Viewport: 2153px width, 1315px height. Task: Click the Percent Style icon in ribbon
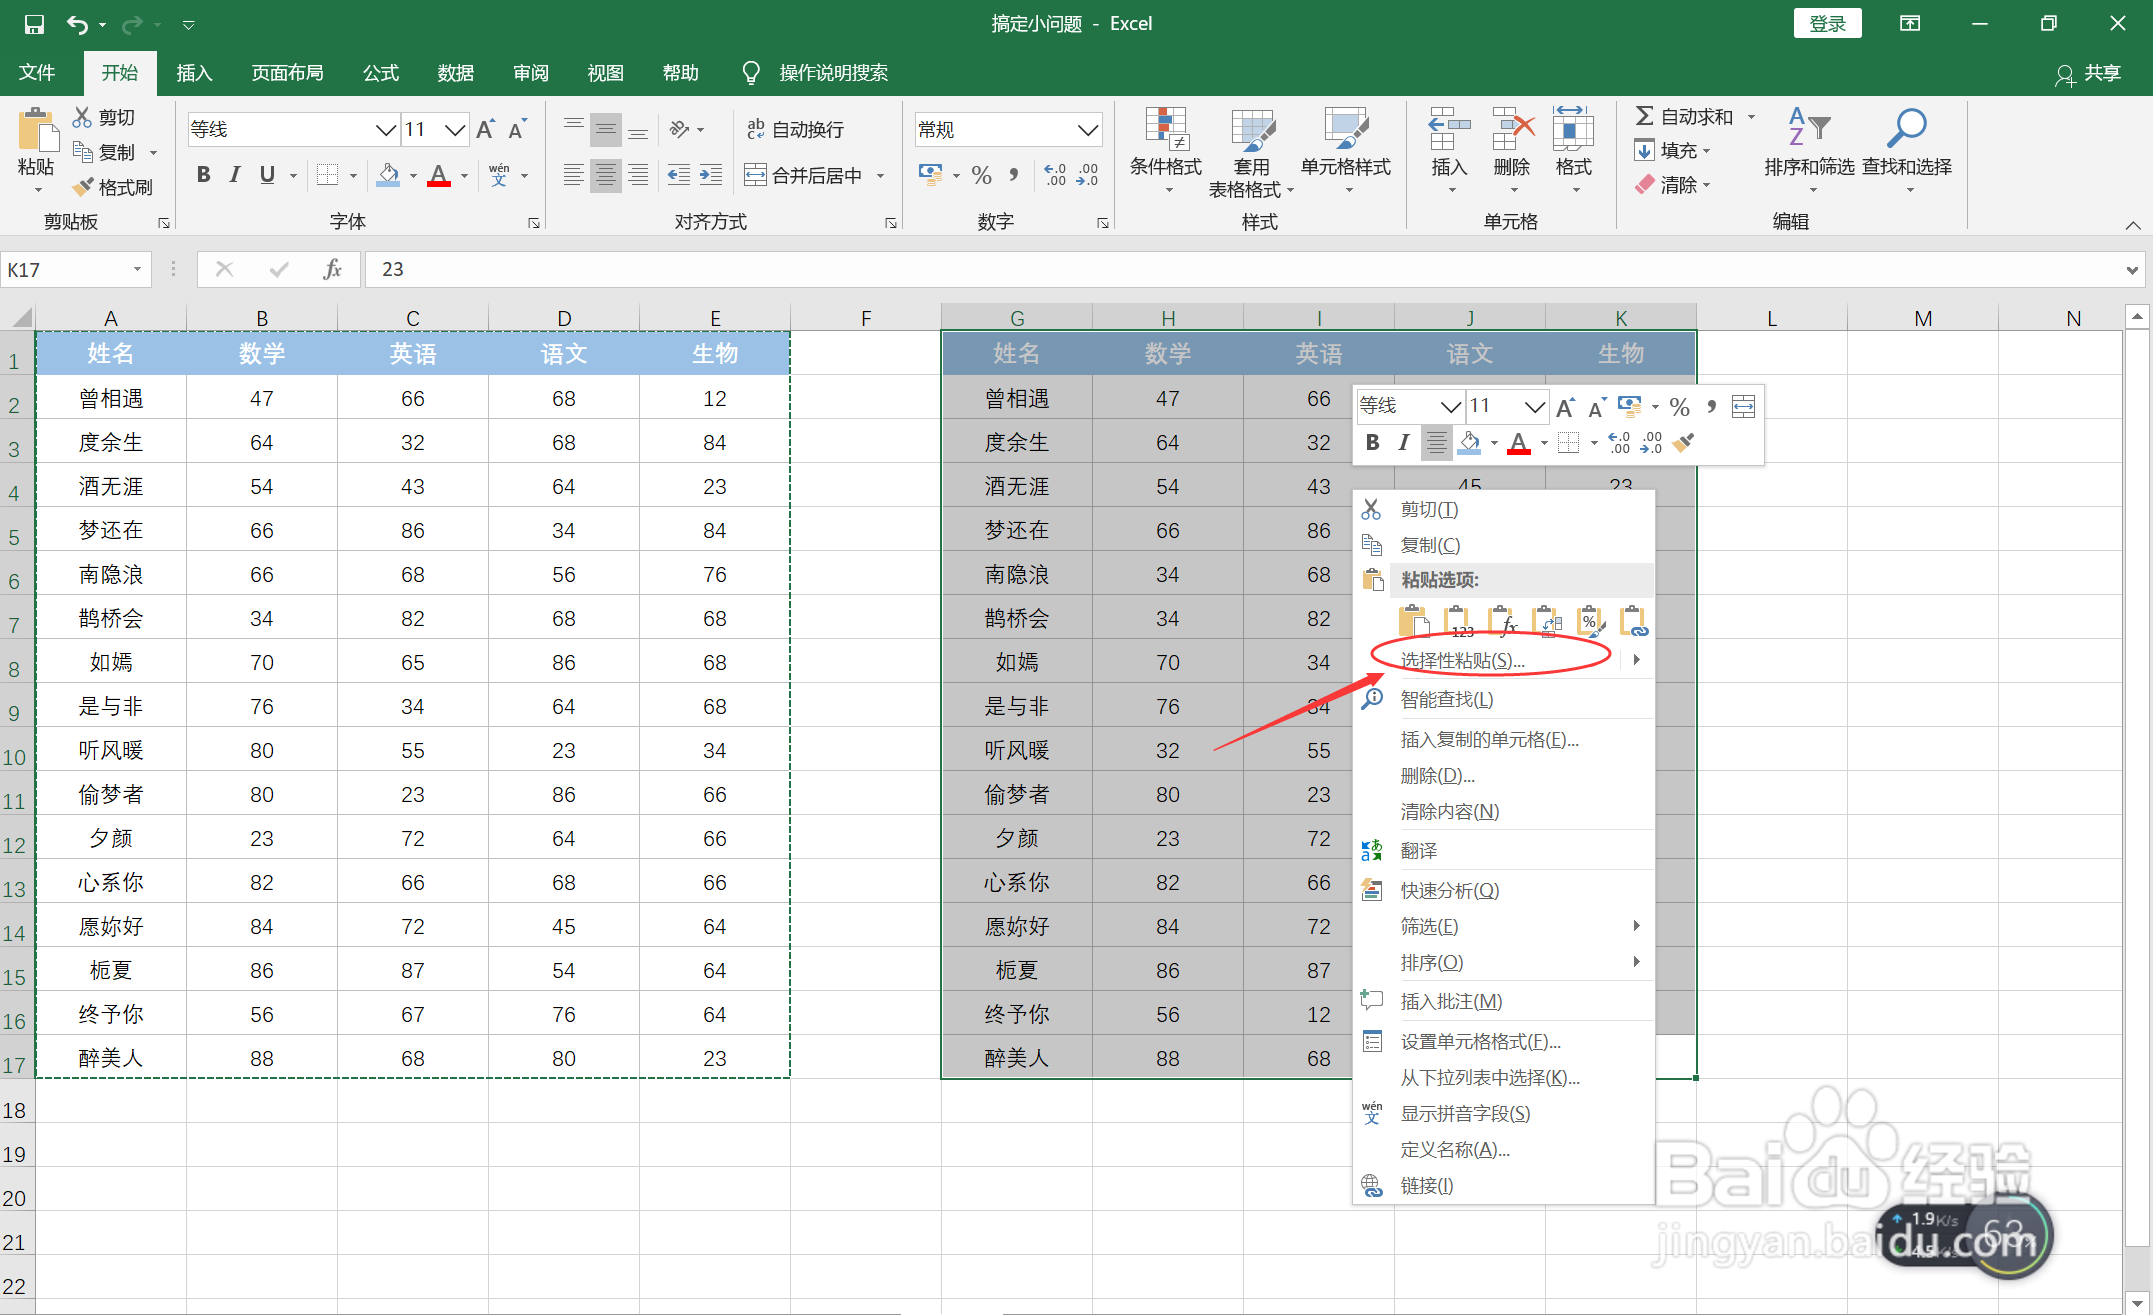coord(982,175)
